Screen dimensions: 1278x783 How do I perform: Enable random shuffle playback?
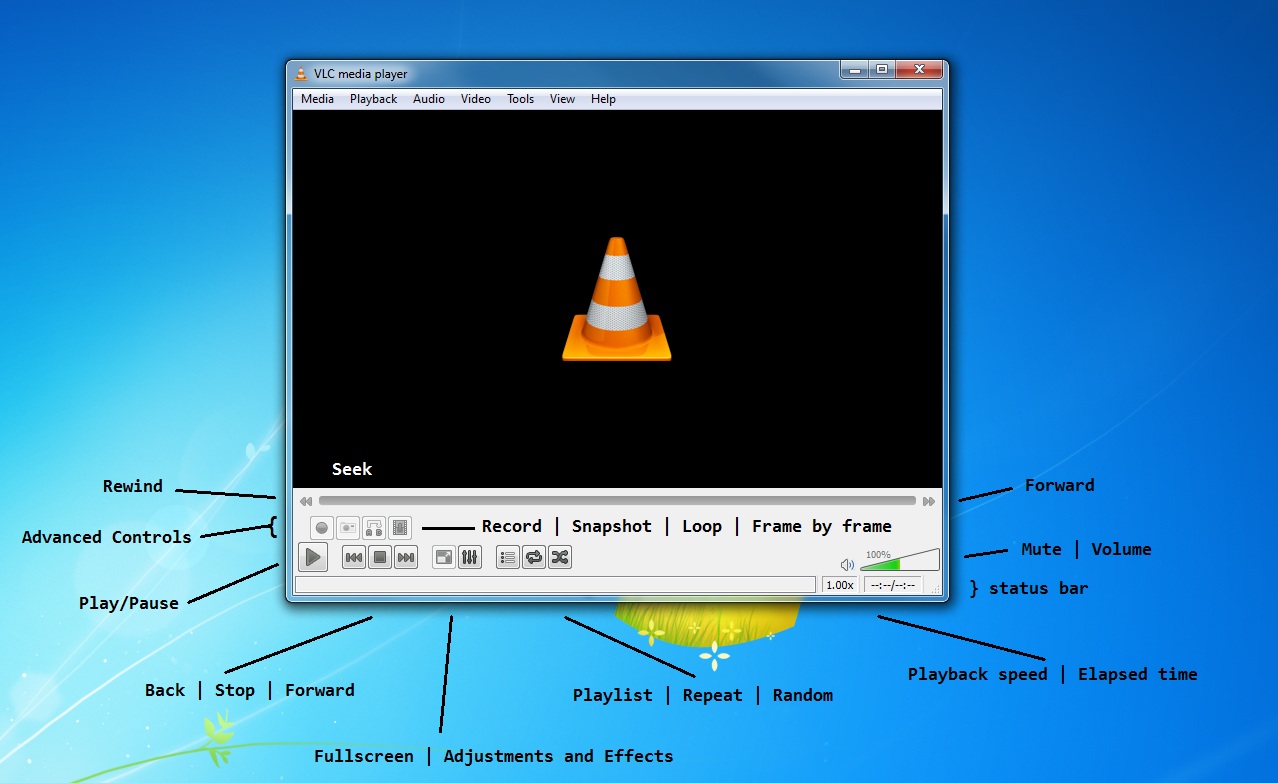click(560, 558)
